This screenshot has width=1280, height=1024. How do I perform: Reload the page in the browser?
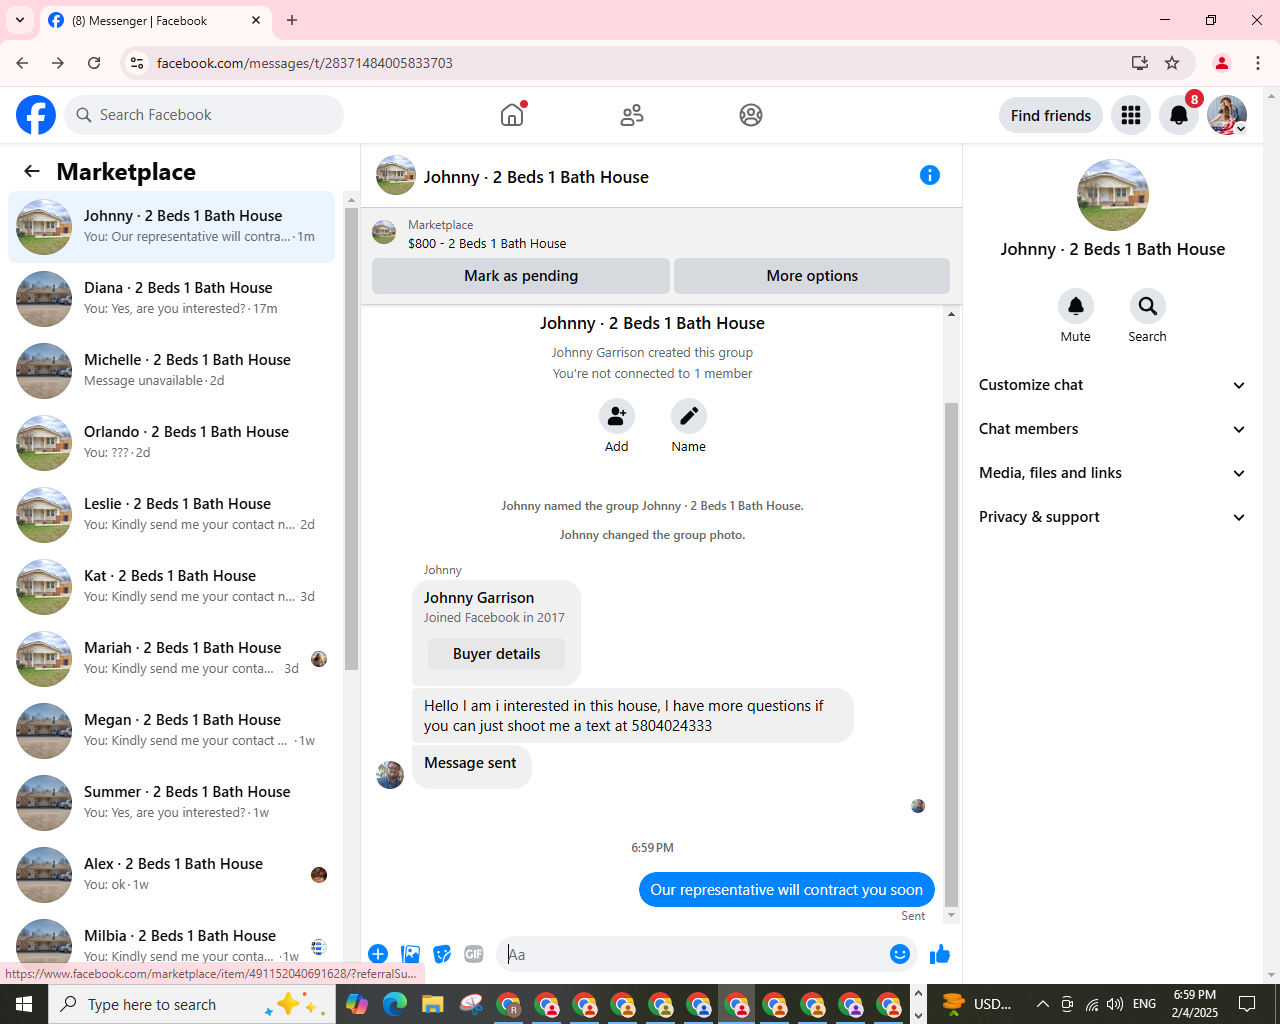tap(94, 63)
